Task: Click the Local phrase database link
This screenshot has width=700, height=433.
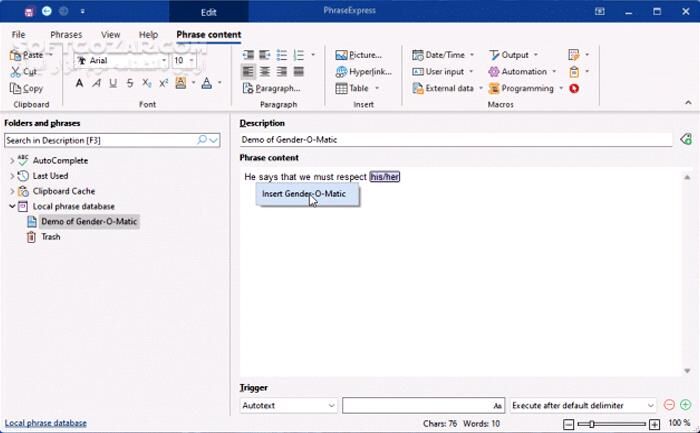Action: 45,423
